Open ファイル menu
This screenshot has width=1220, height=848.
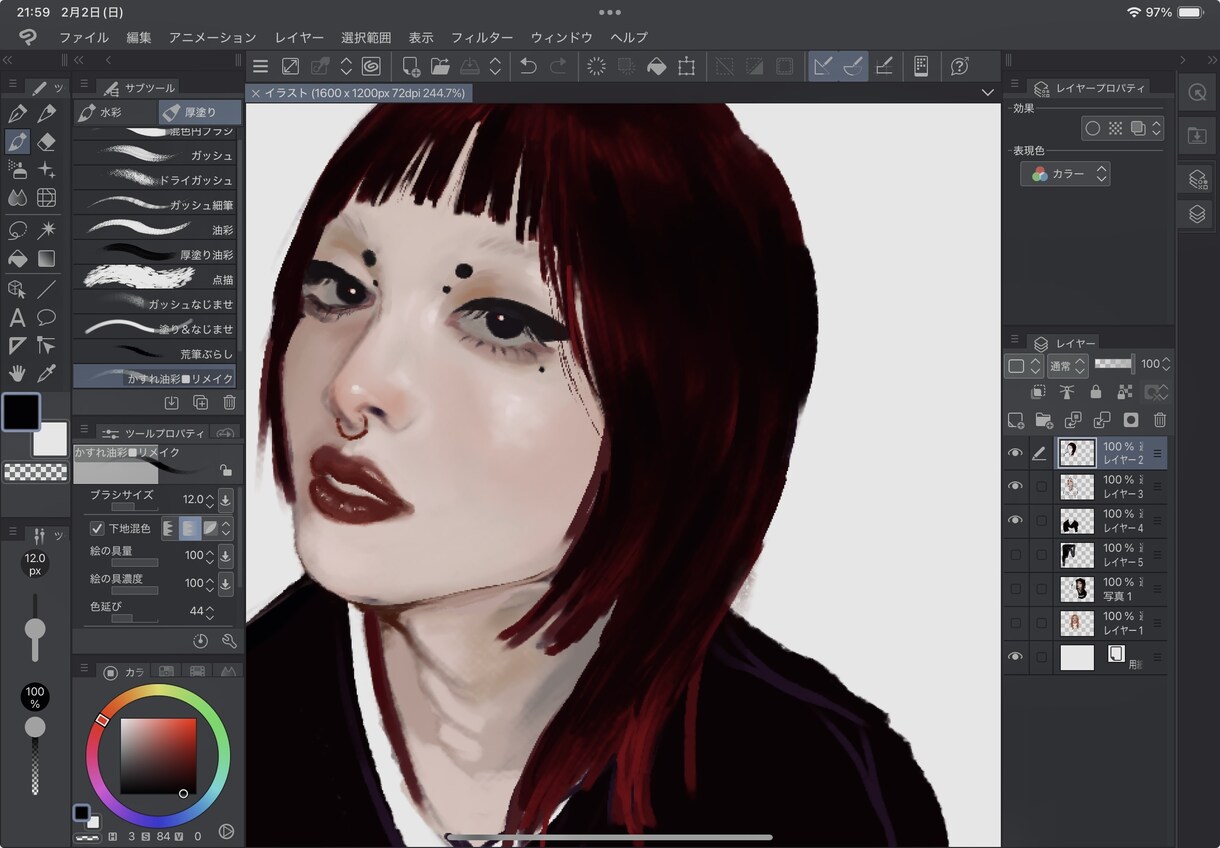[84, 38]
